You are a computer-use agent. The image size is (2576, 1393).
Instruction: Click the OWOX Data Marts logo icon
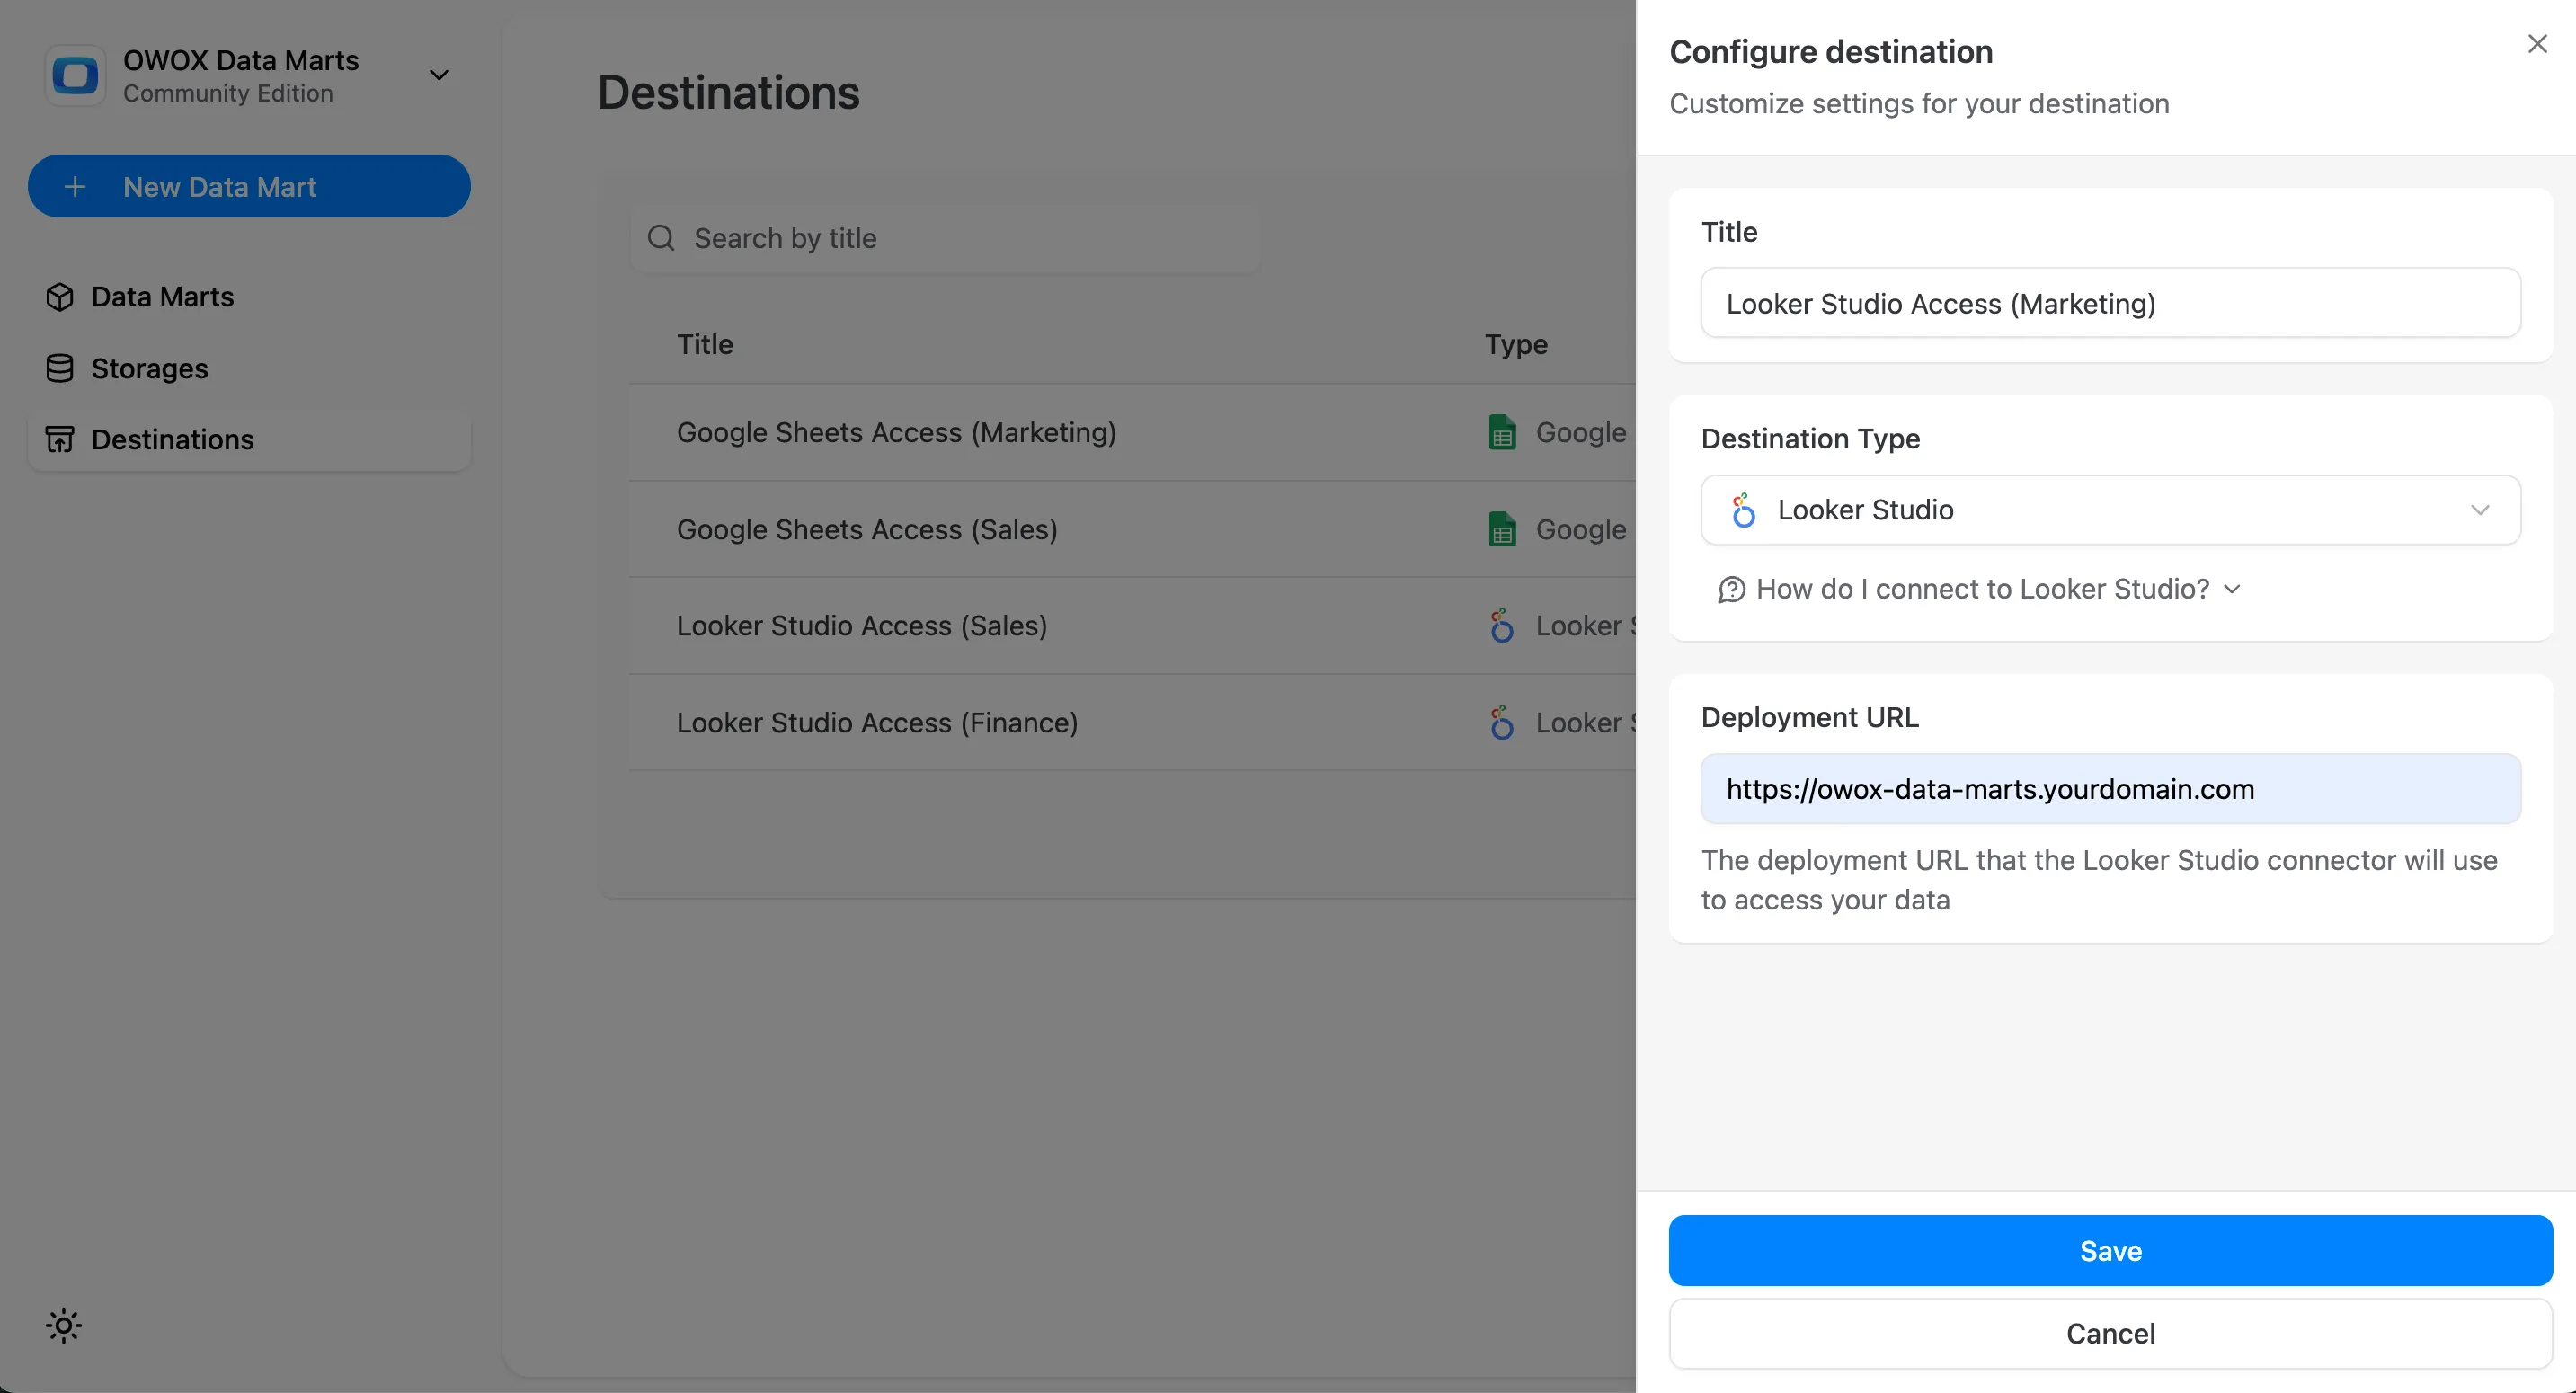point(75,75)
